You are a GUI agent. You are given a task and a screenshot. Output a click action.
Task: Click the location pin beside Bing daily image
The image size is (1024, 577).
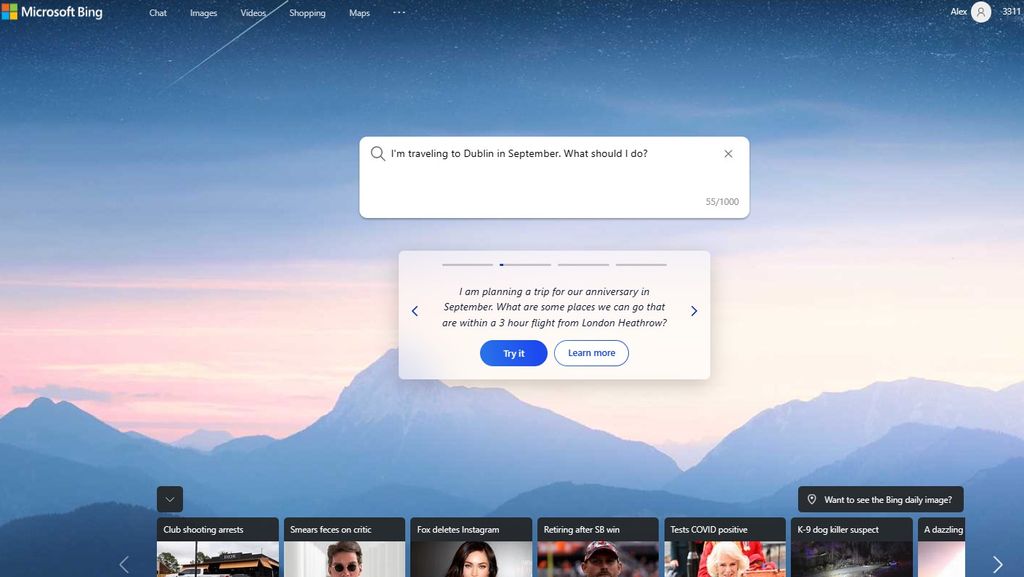click(812, 498)
